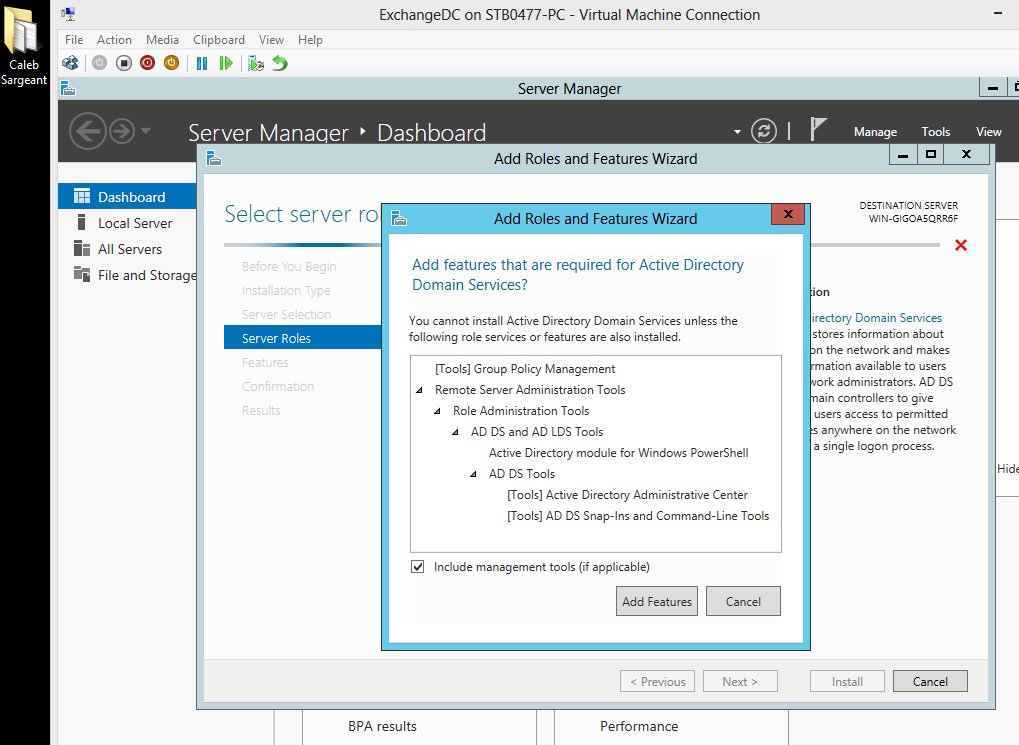The image size is (1019, 745).
Task: Click the File and Storage icon
Action: (x=82, y=274)
